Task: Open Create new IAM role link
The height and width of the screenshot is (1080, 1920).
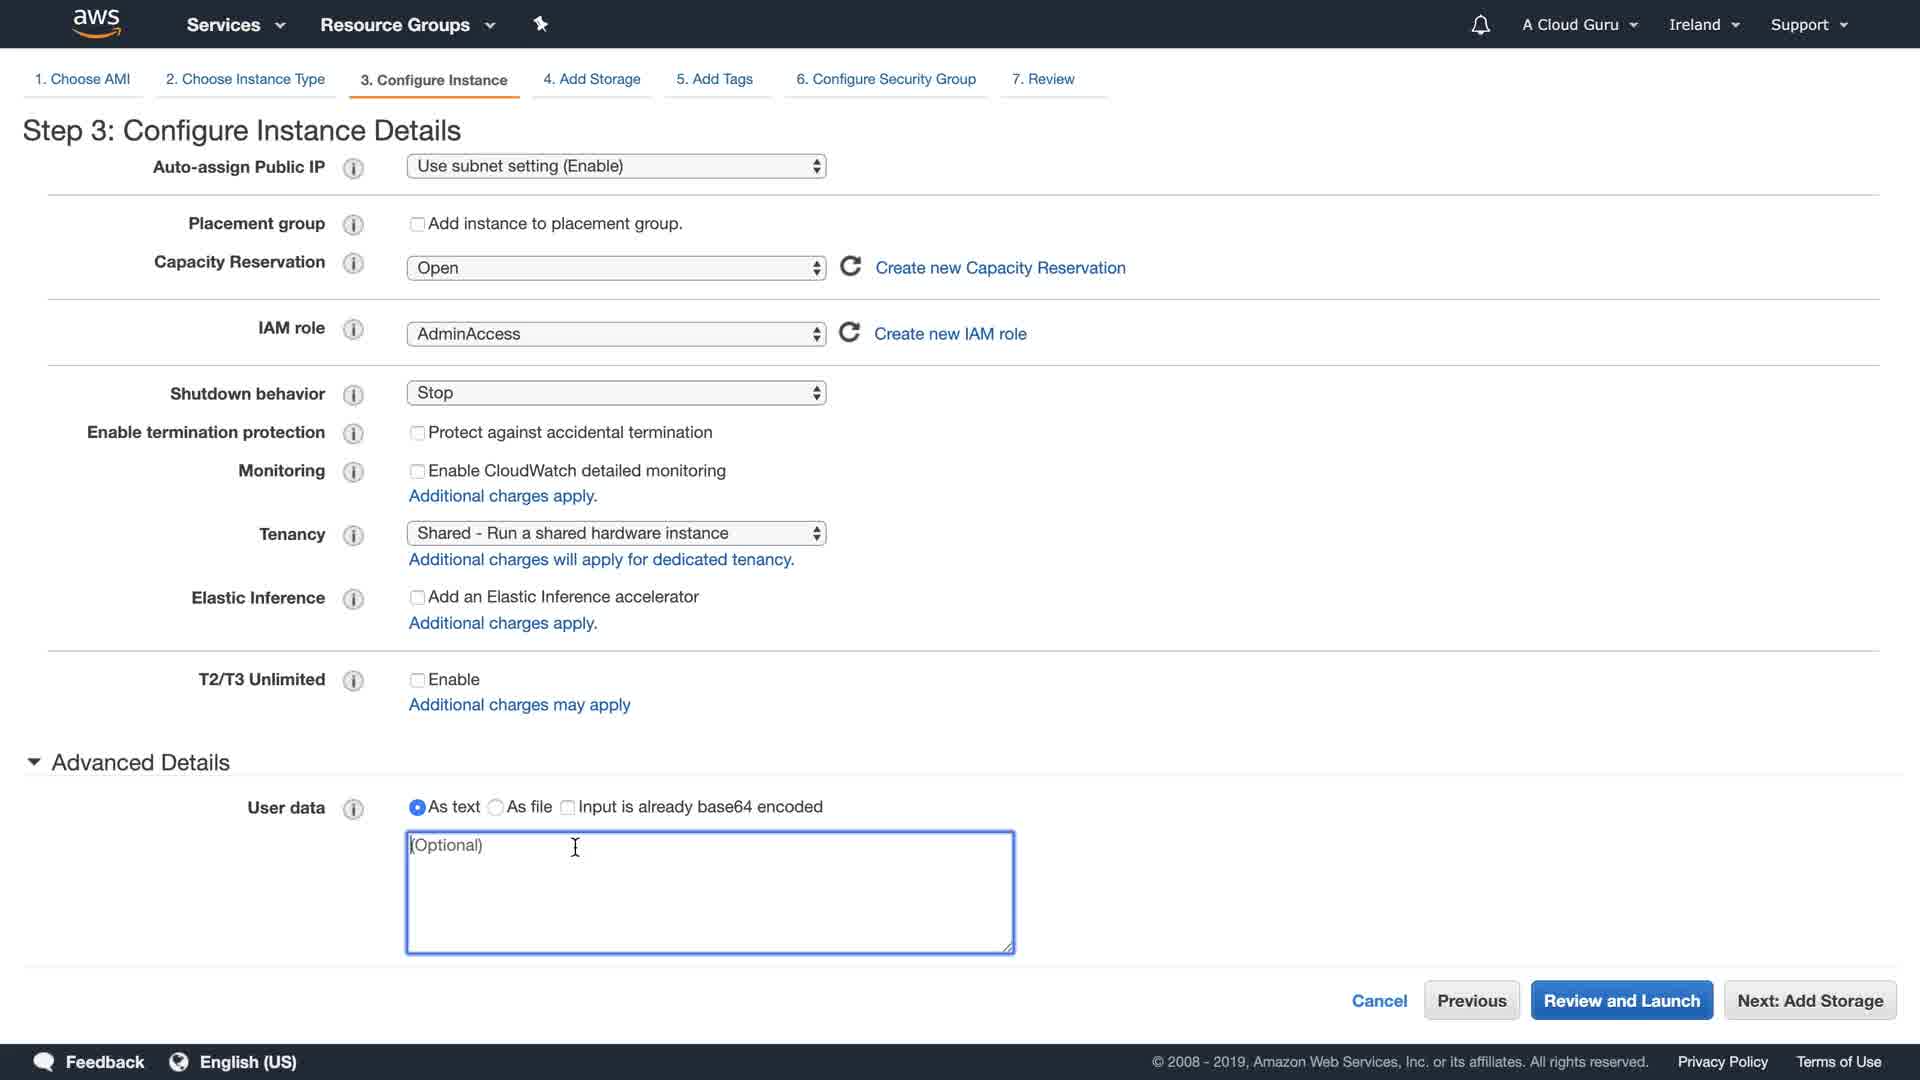Action: [x=950, y=334]
